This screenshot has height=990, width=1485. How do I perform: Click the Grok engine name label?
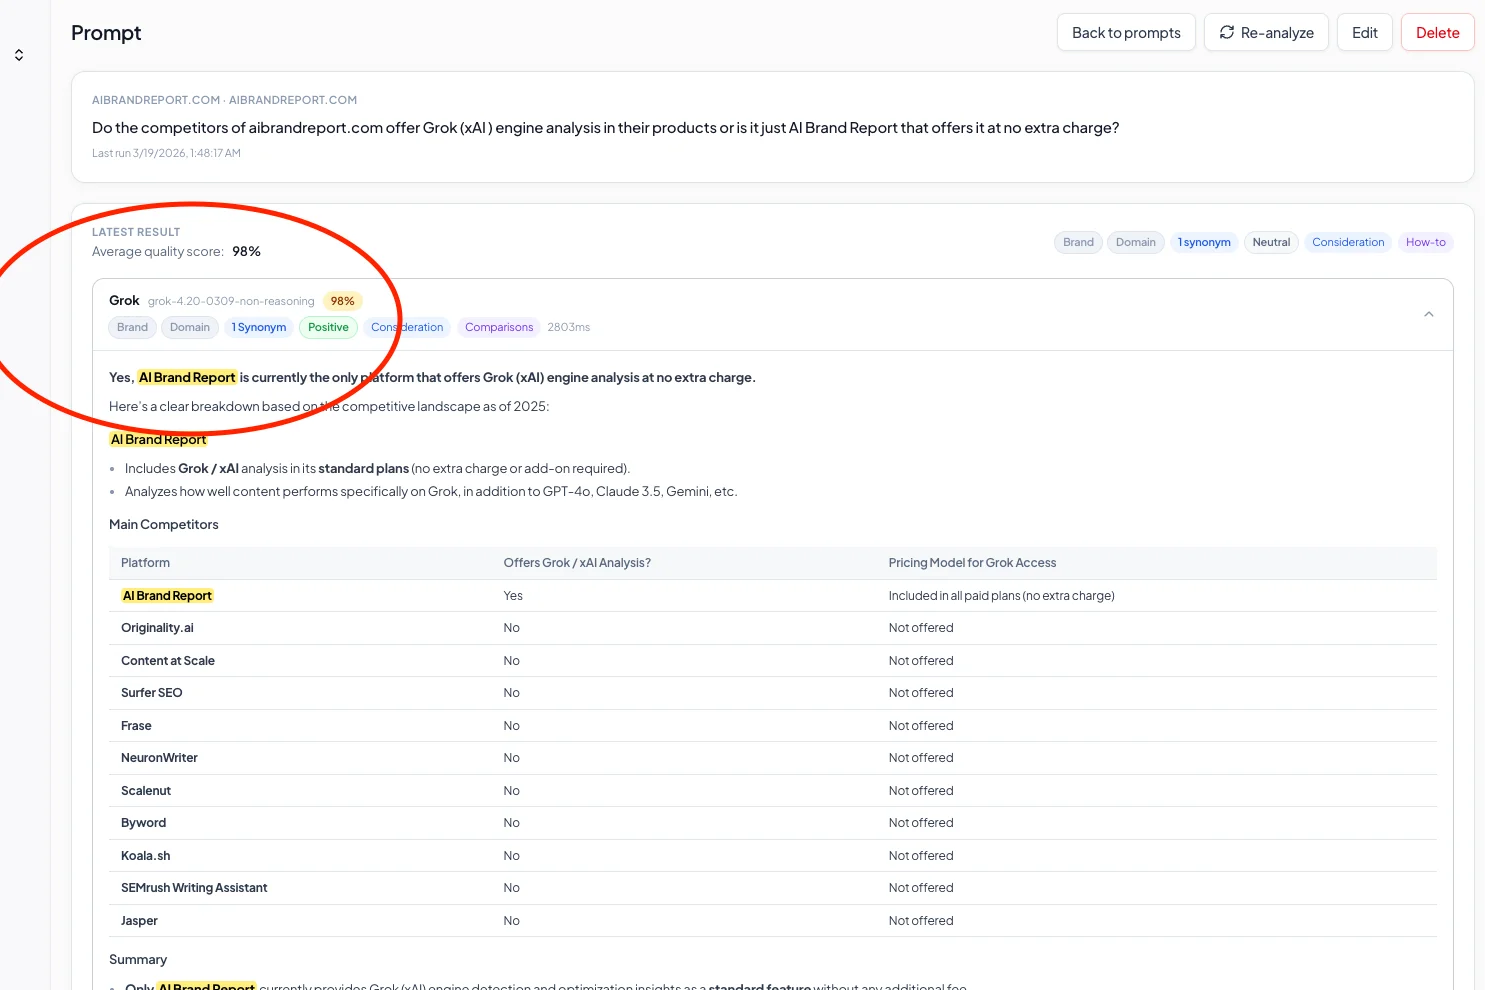pos(124,301)
